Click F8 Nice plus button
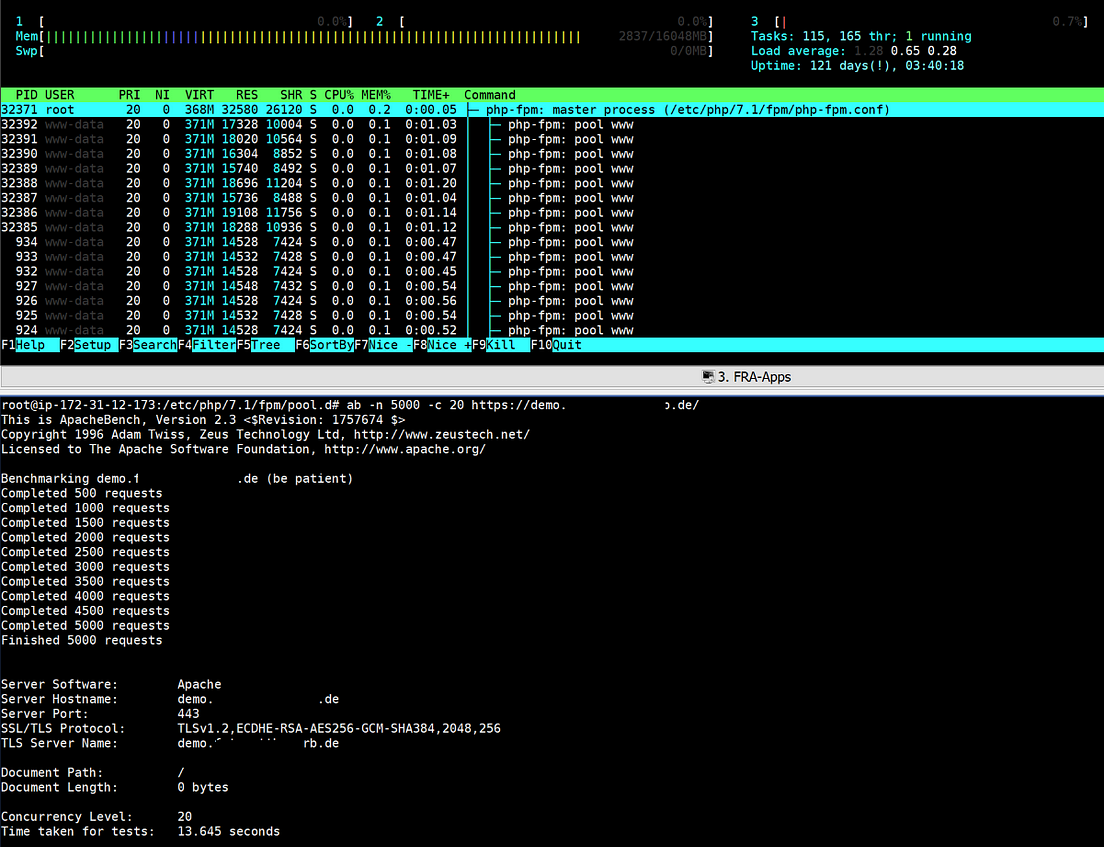The image size is (1104, 847). tap(442, 345)
